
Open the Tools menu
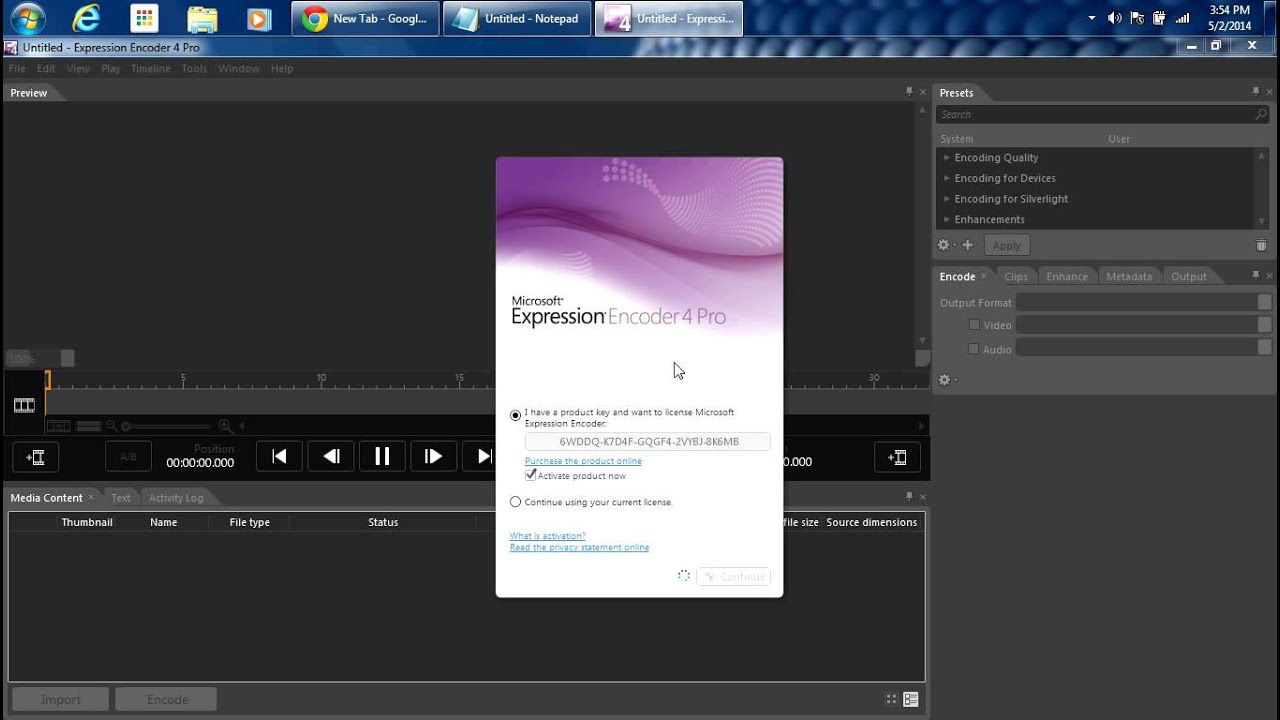[x=194, y=68]
